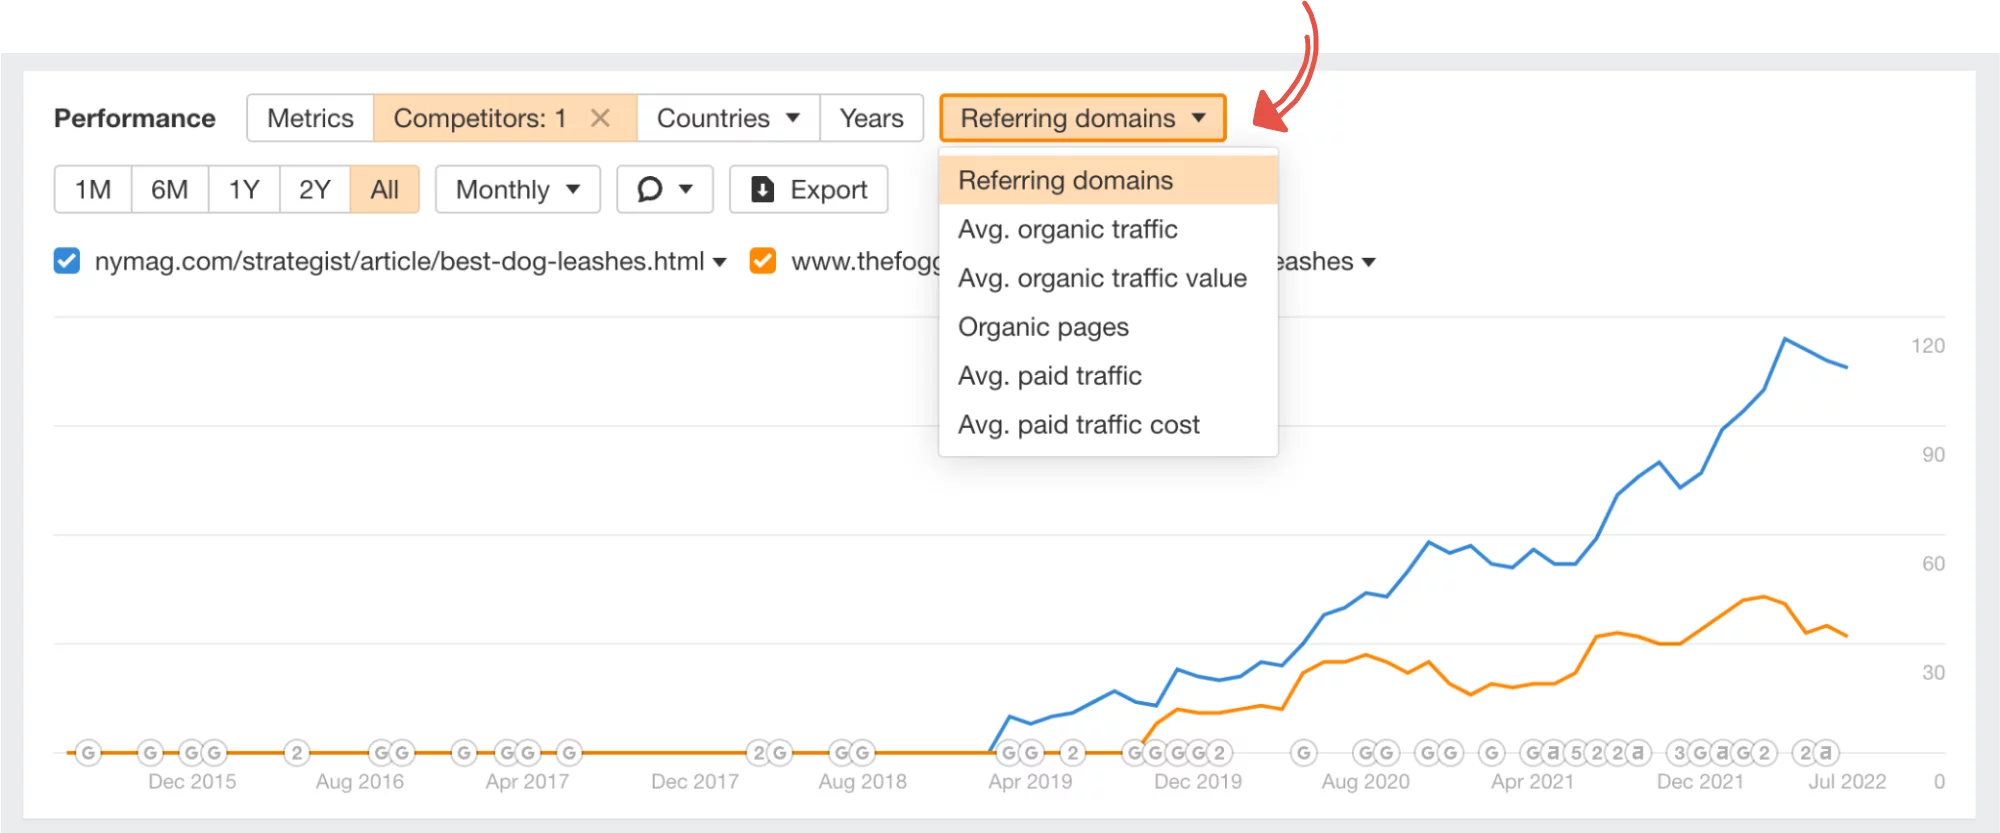
Task: Select Organic pages menu option
Action: click(1043, 327)
